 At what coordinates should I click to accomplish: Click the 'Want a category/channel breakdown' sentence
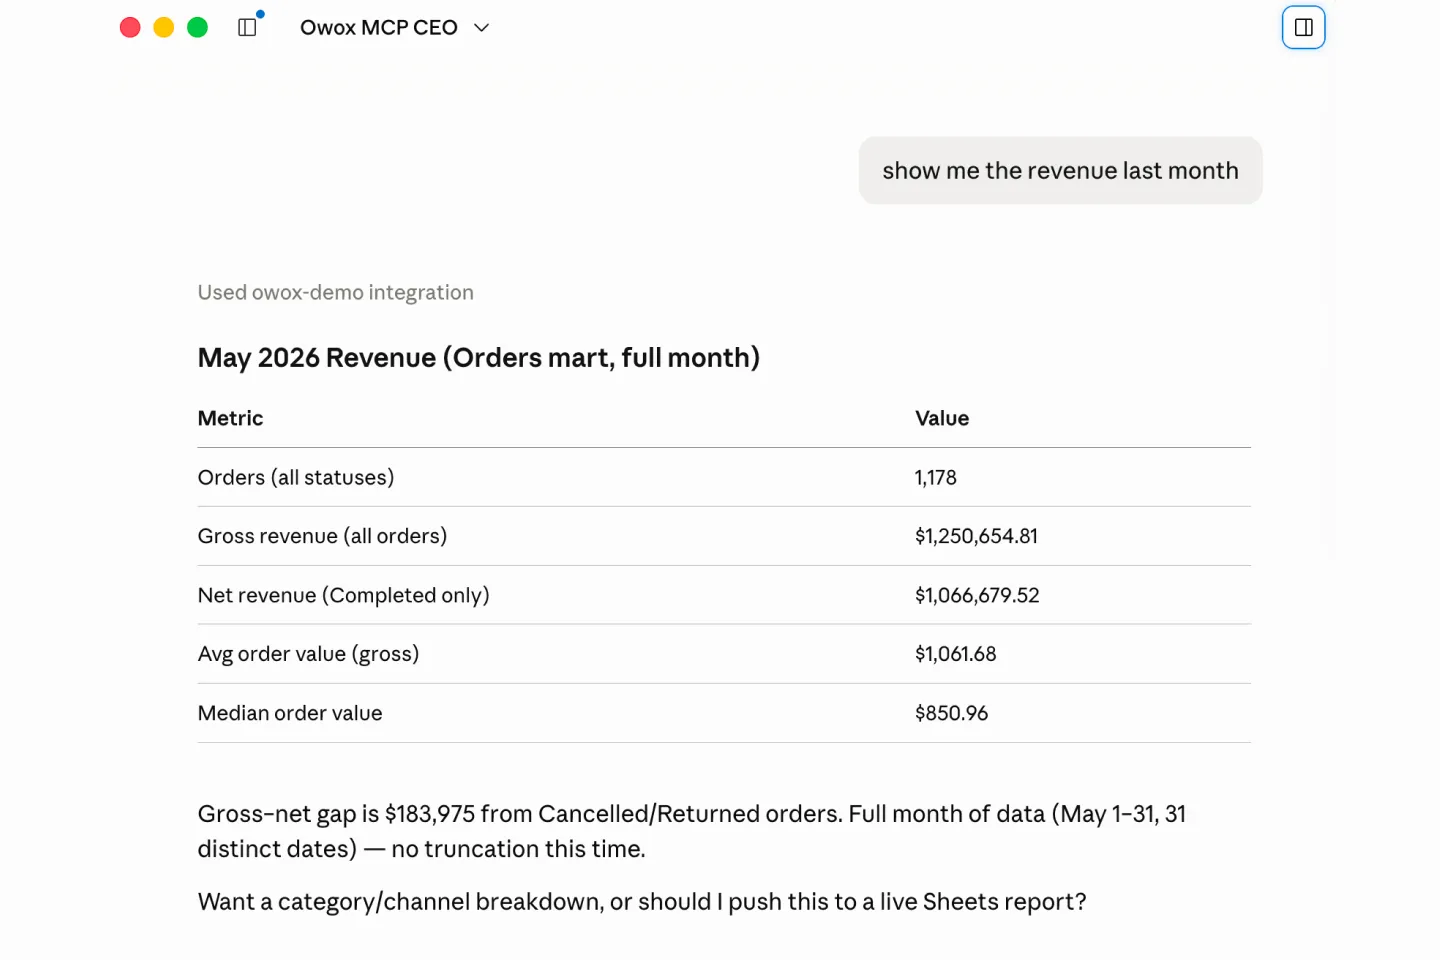click(x=642, y=902)
